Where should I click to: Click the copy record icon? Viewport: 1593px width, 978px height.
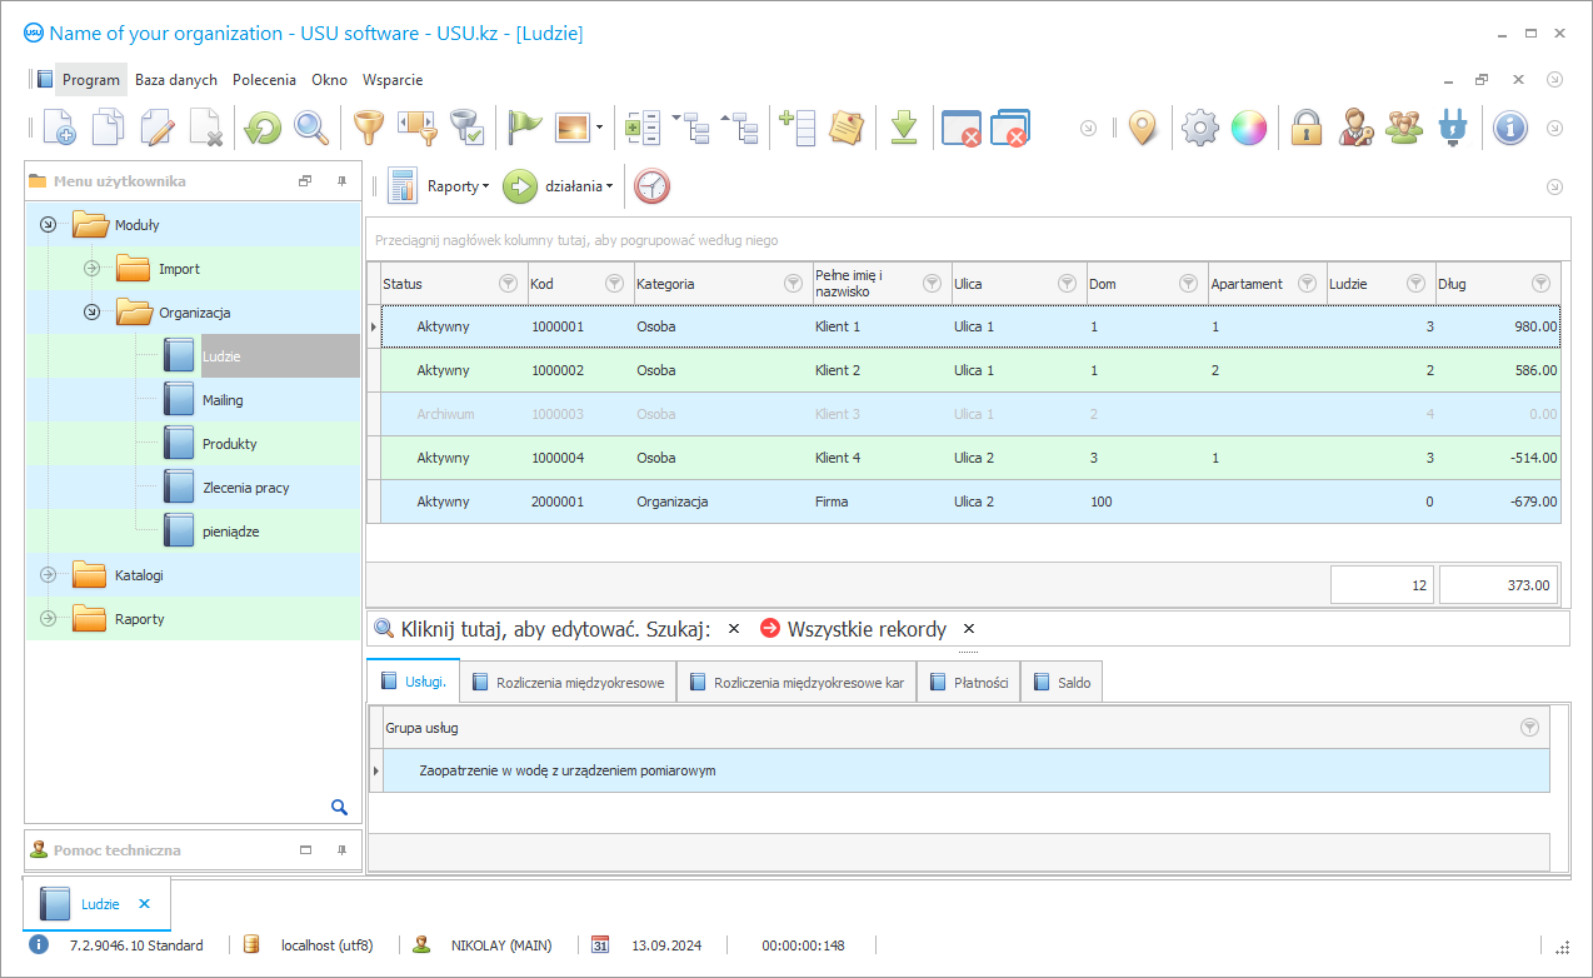tap(108, 128)
